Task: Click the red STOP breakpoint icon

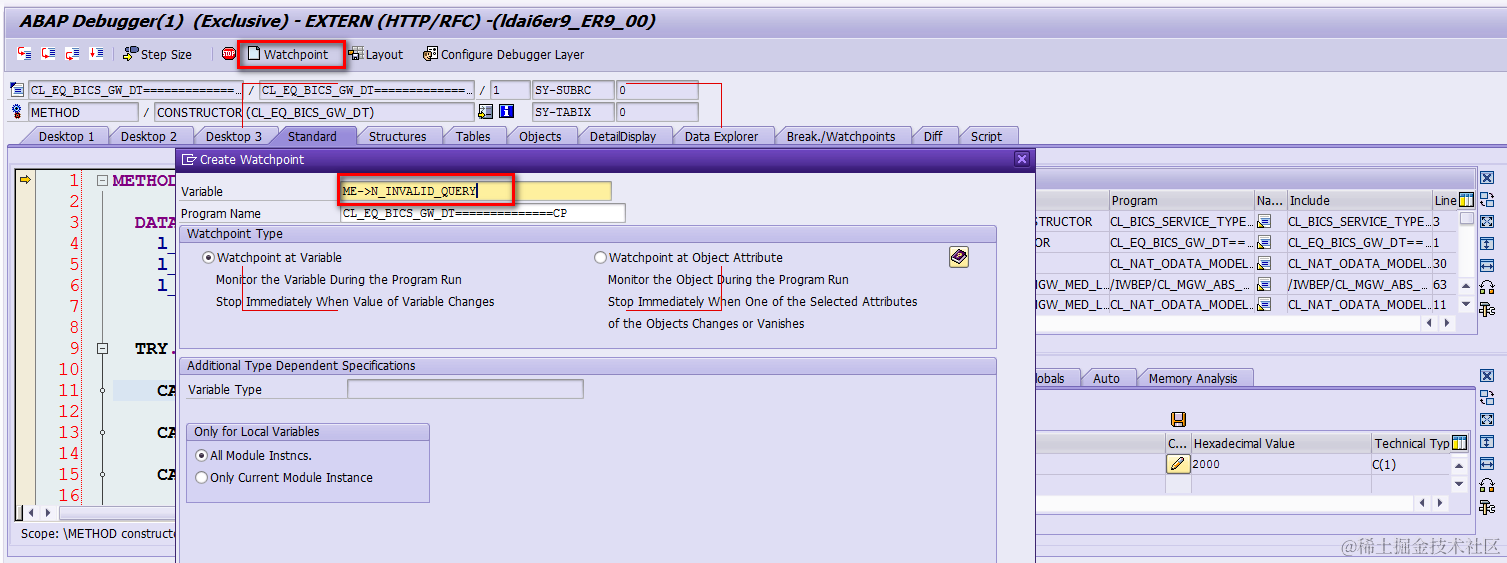Action: (x=229, y=54)
